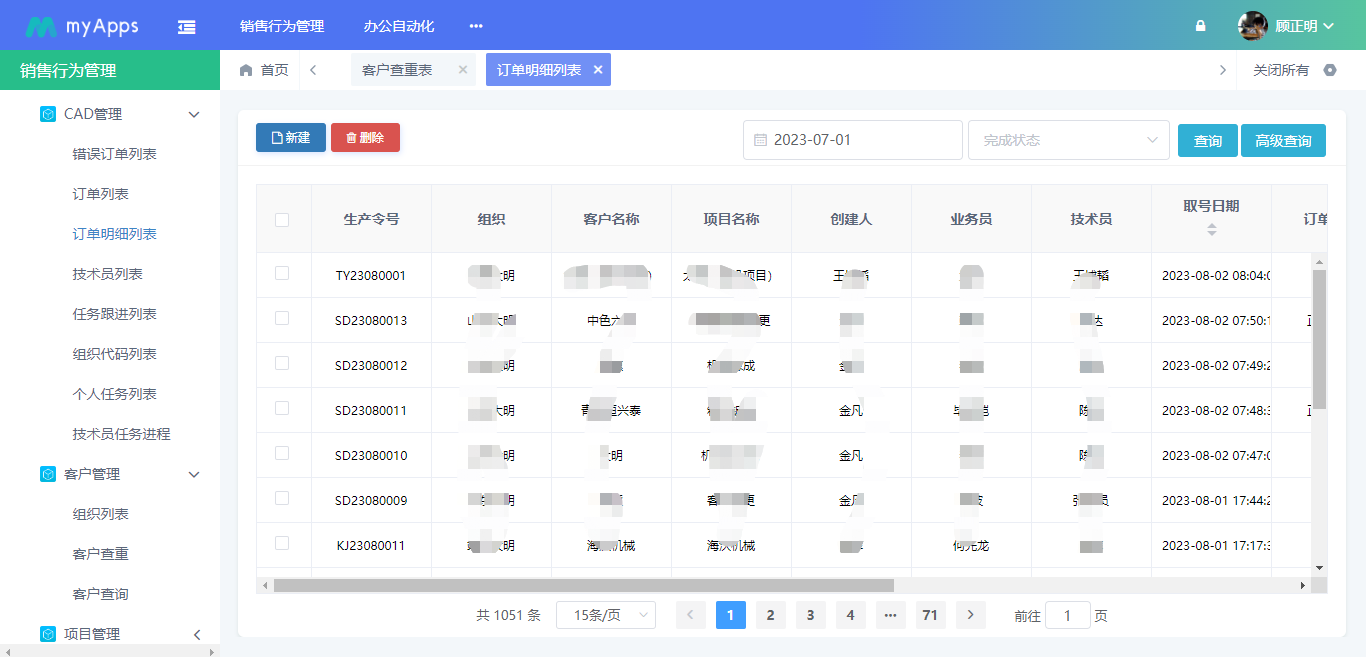Click the lock icon in the header
The height and width of the screenshot is (657, 1366).
click(x=1199, y=25)
